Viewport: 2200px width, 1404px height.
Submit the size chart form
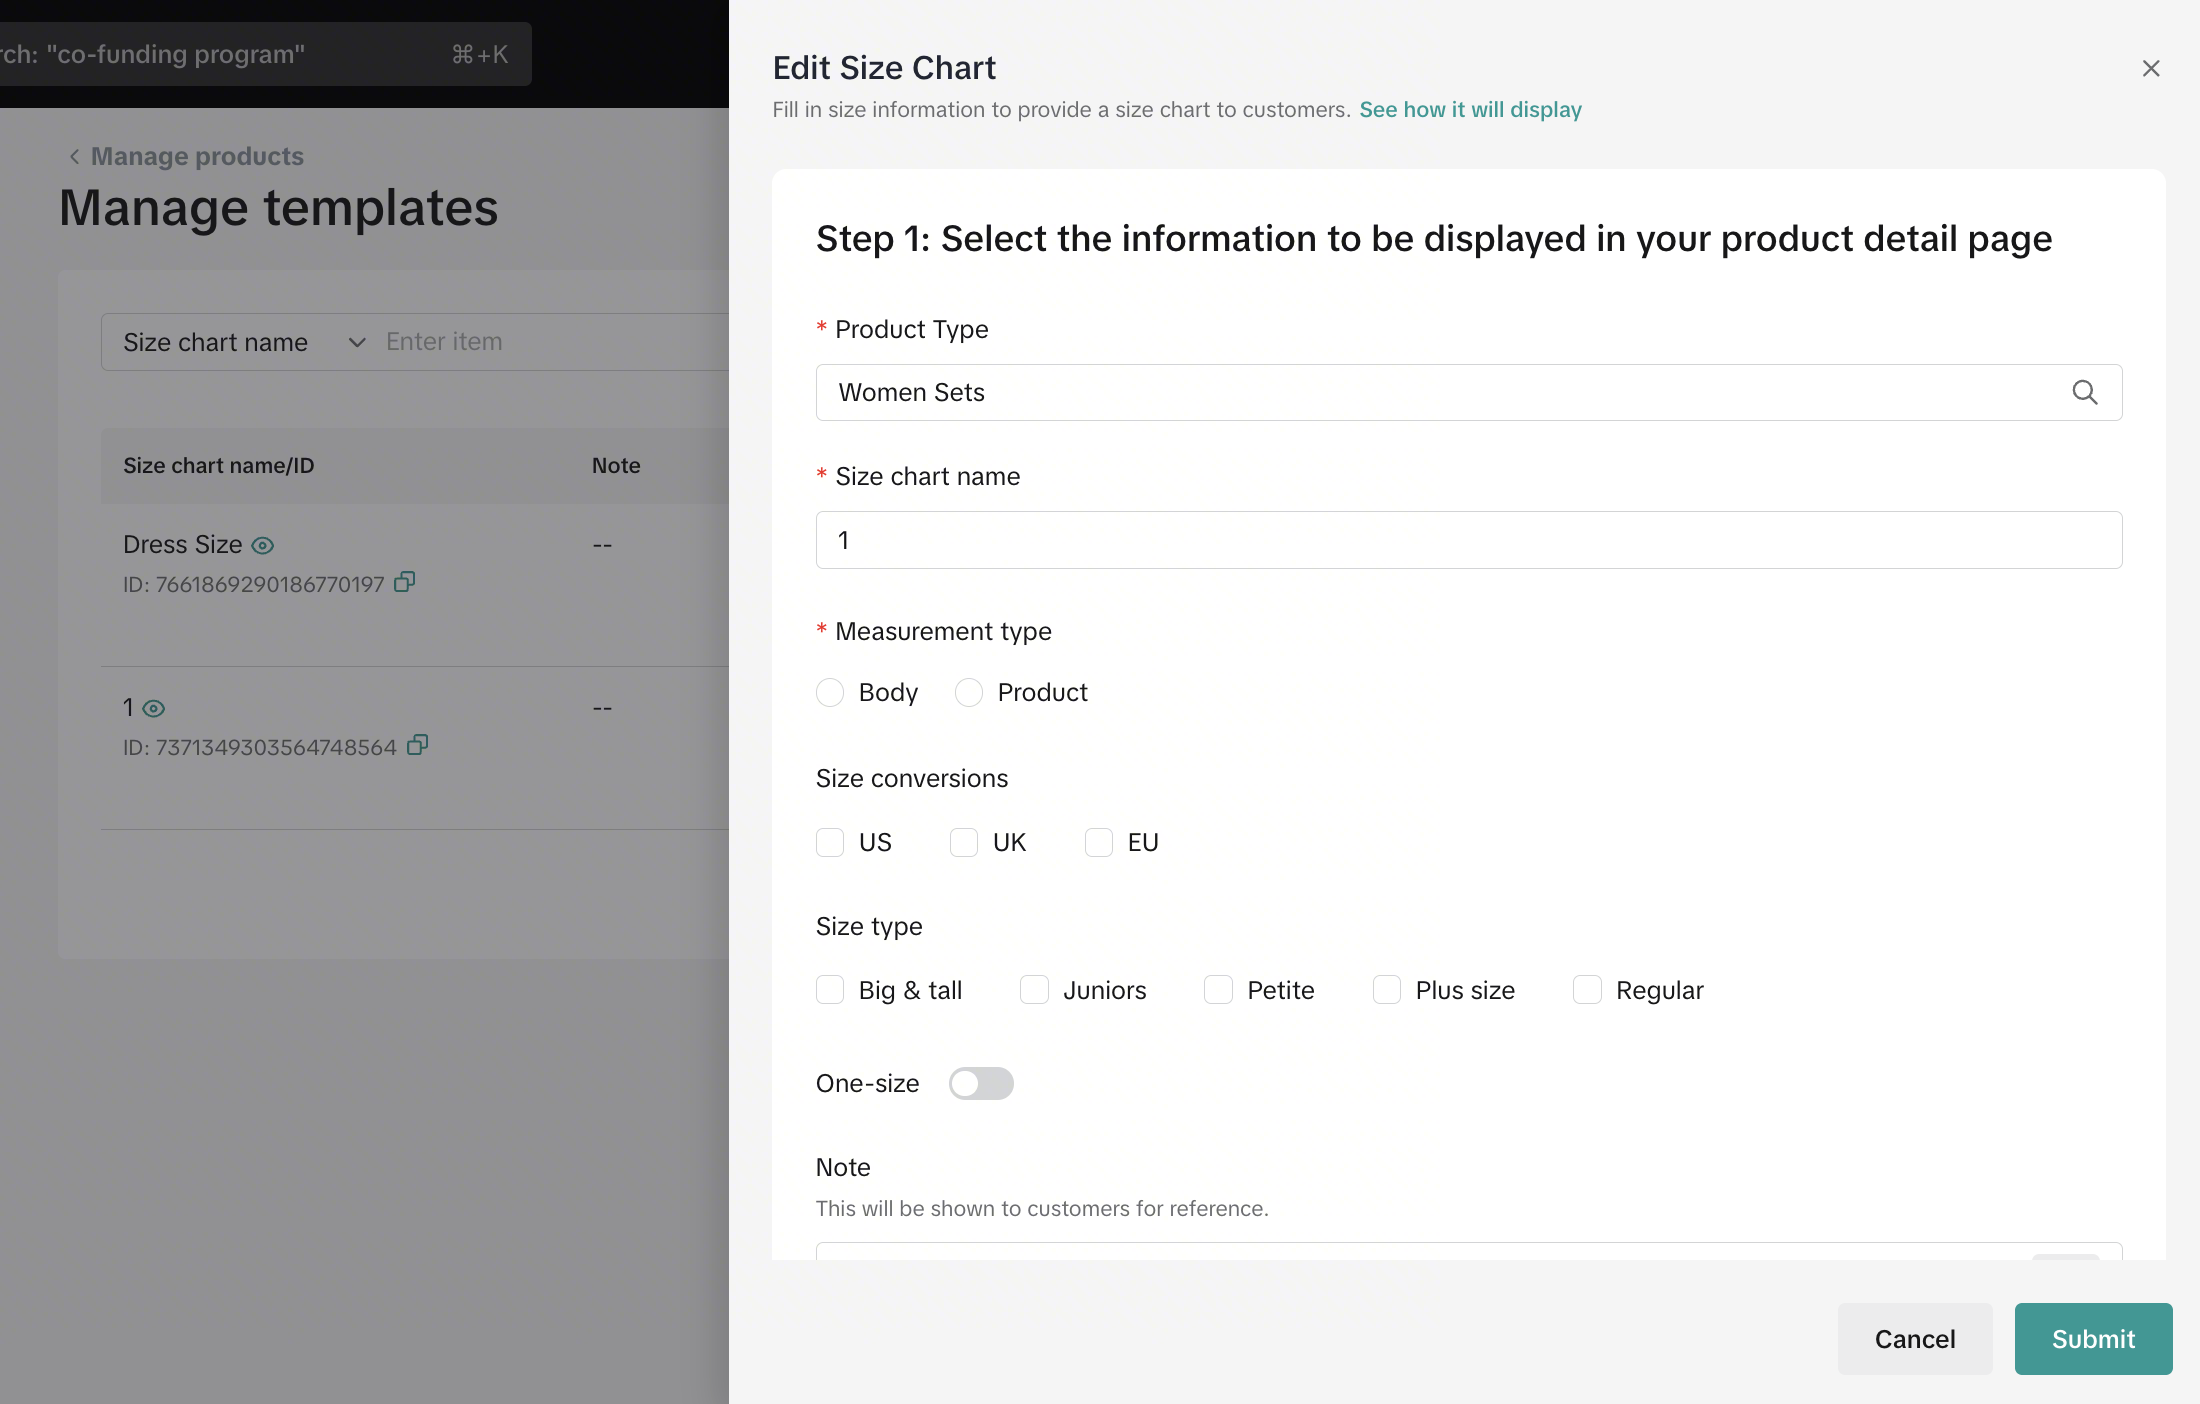click(x=2093, y=1339)
